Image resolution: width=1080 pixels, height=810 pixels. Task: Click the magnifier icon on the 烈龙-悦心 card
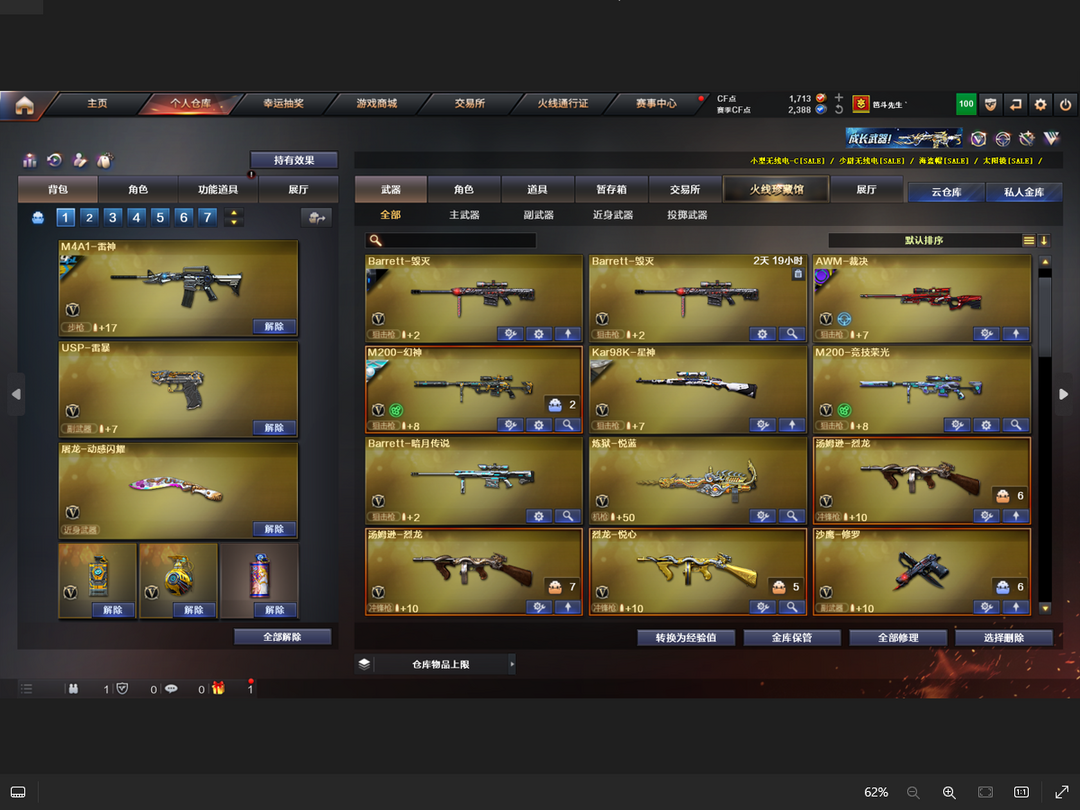tap(792, 607)
